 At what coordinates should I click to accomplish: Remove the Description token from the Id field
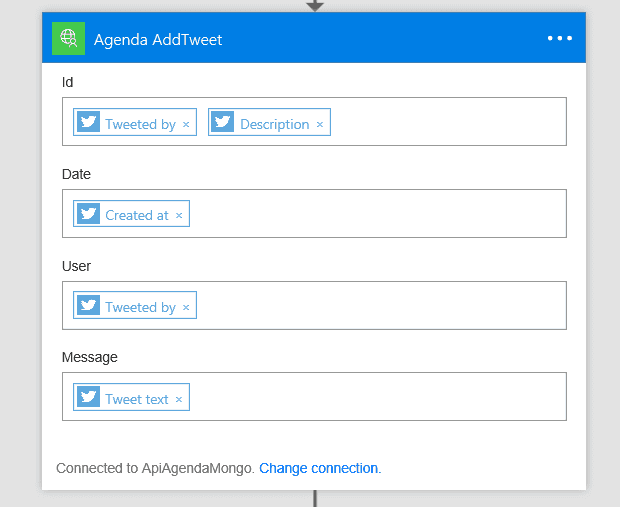pyautogui.click(x=320, y=125)
